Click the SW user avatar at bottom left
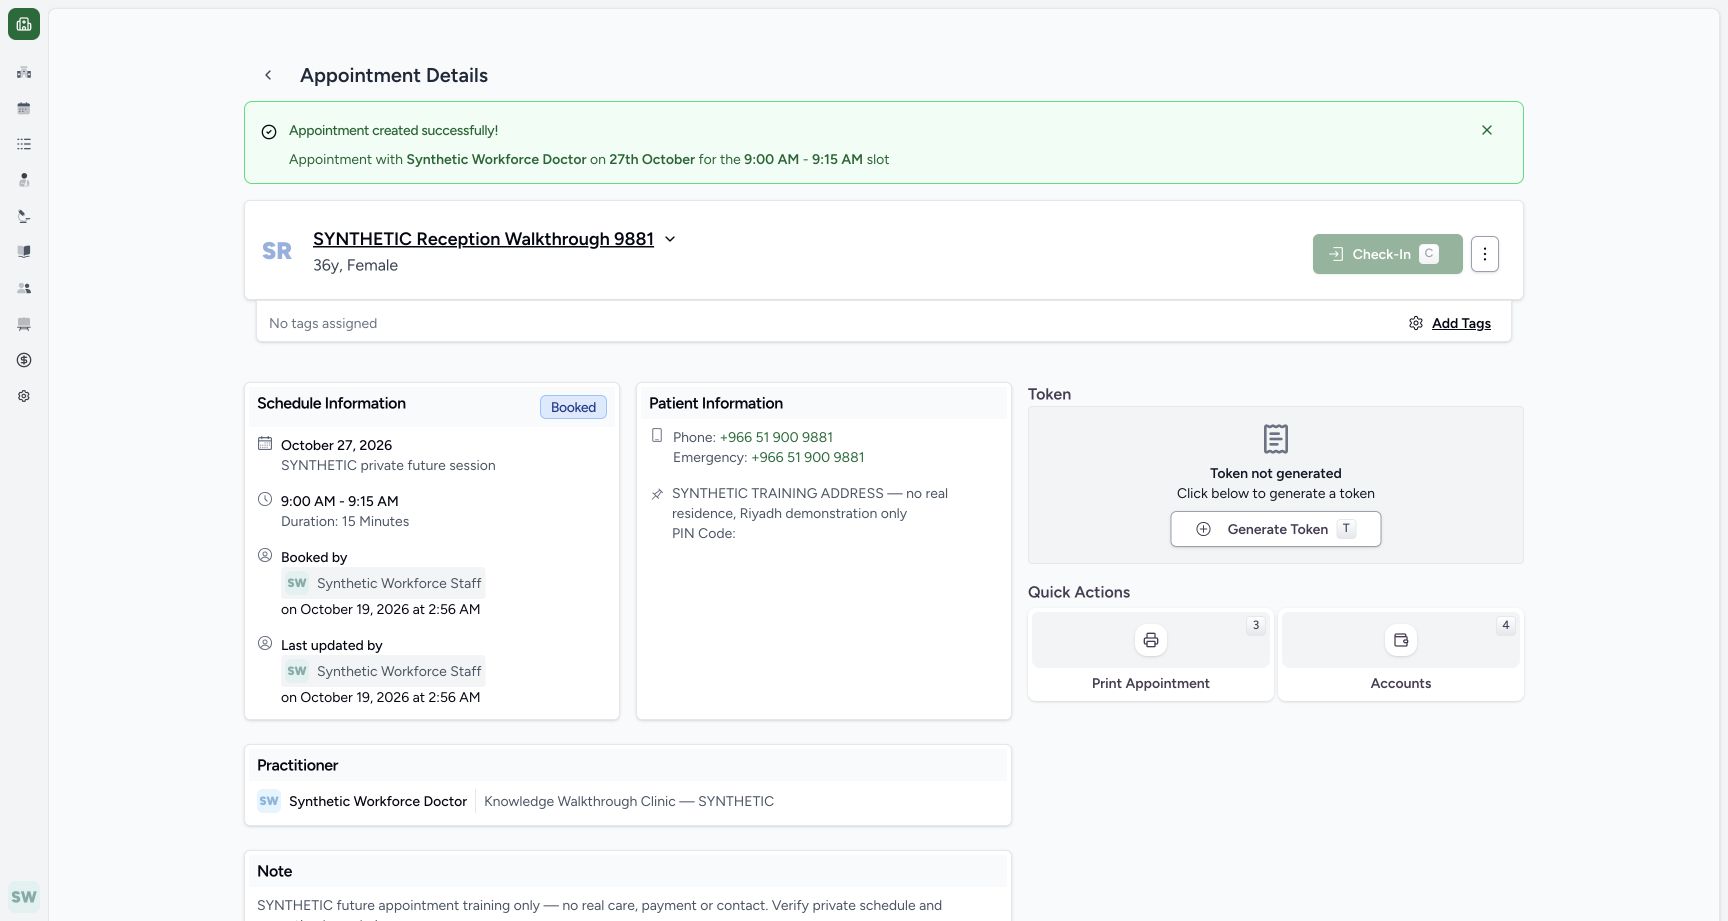This screenshot has height=921, width=1728. (x=24, y=897)
